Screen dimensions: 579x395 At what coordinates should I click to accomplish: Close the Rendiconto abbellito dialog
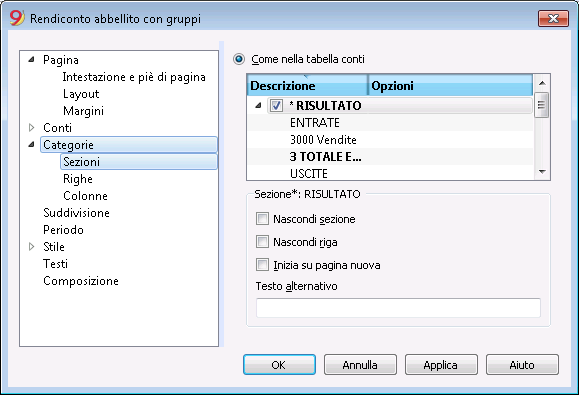553,18
